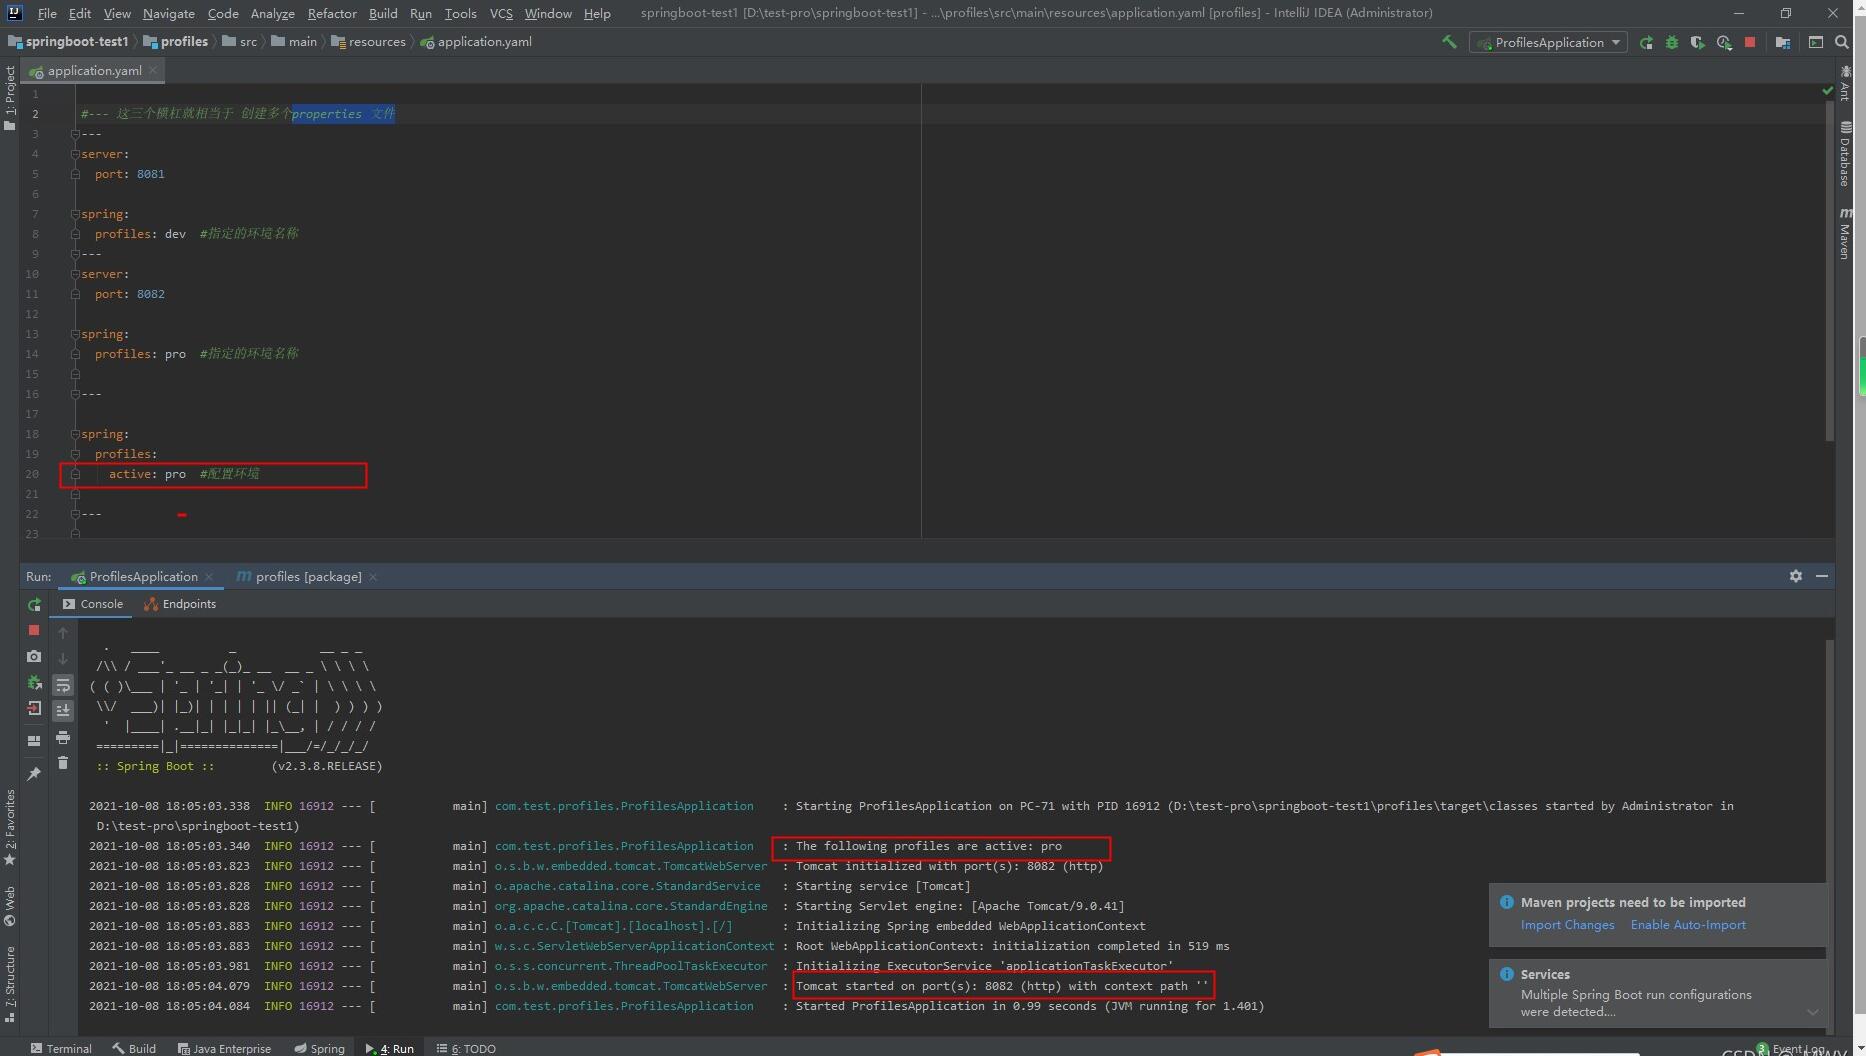This screenshot has width=1866, height=1056.
Task: Run with profiler from the main toolbar
Action: [x=1724, y=42]
